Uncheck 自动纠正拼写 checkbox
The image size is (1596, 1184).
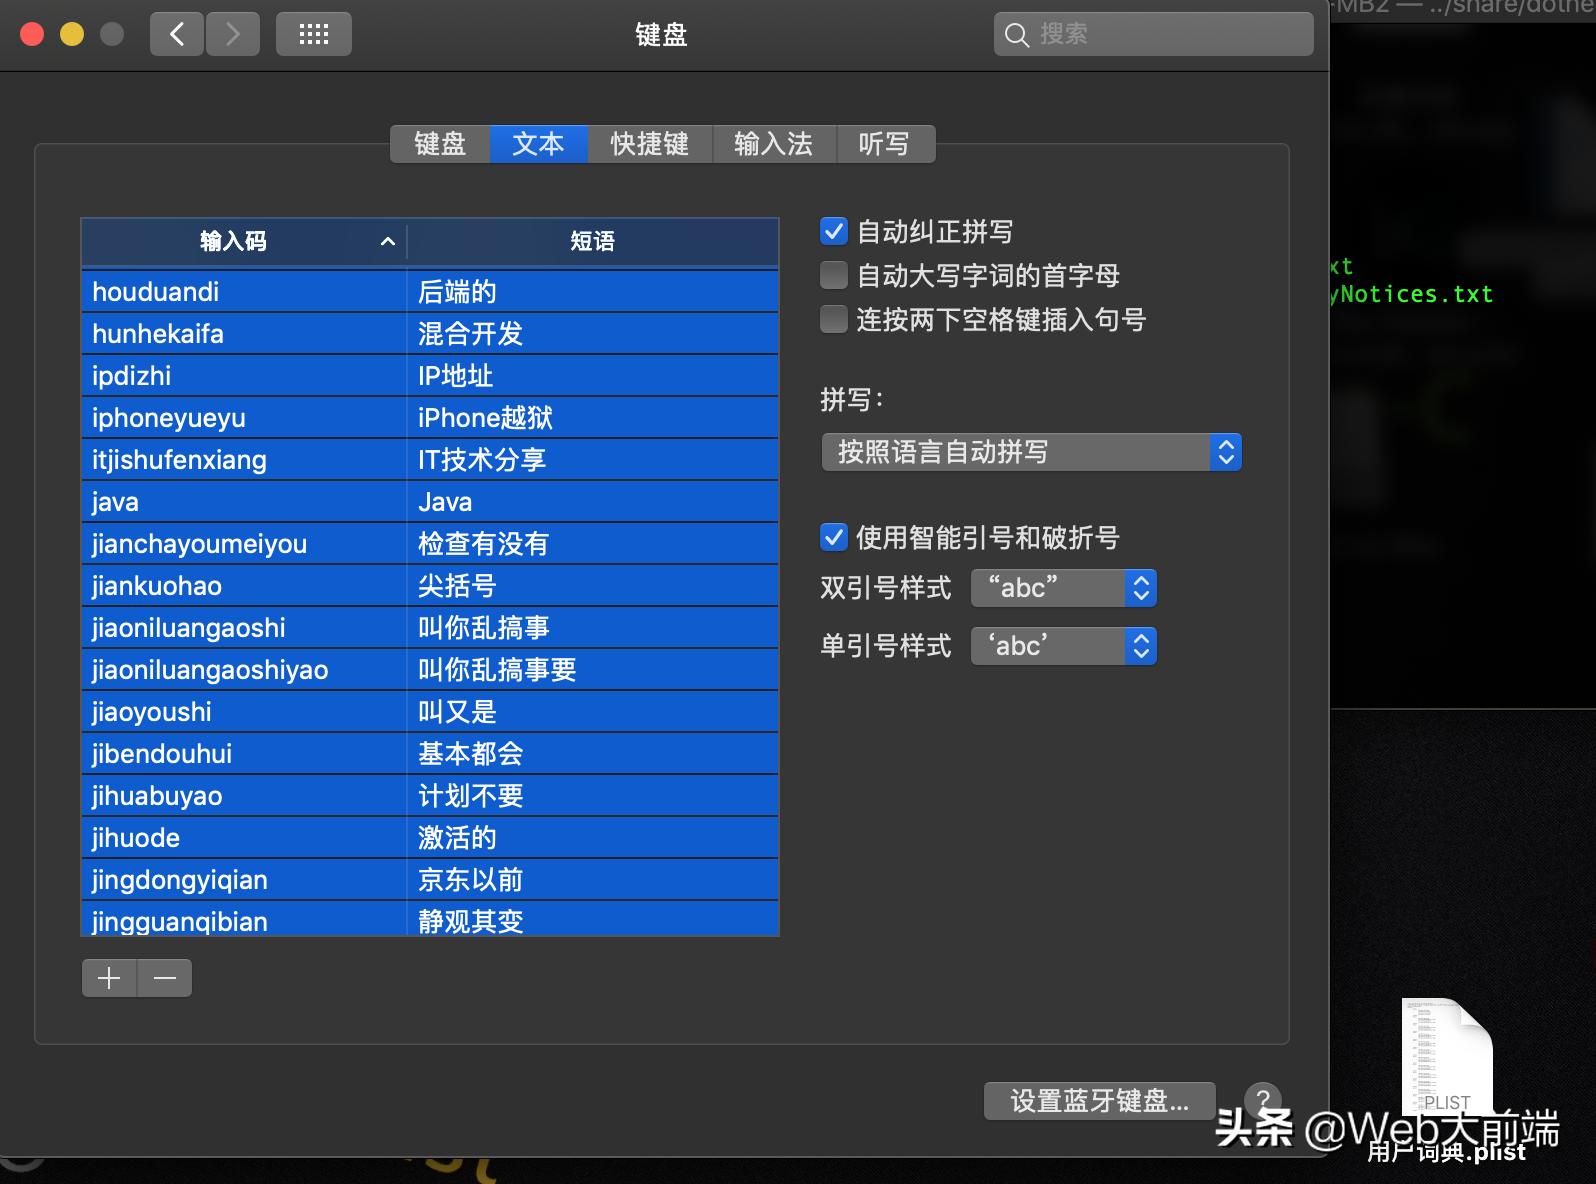(x=834, y=231)
